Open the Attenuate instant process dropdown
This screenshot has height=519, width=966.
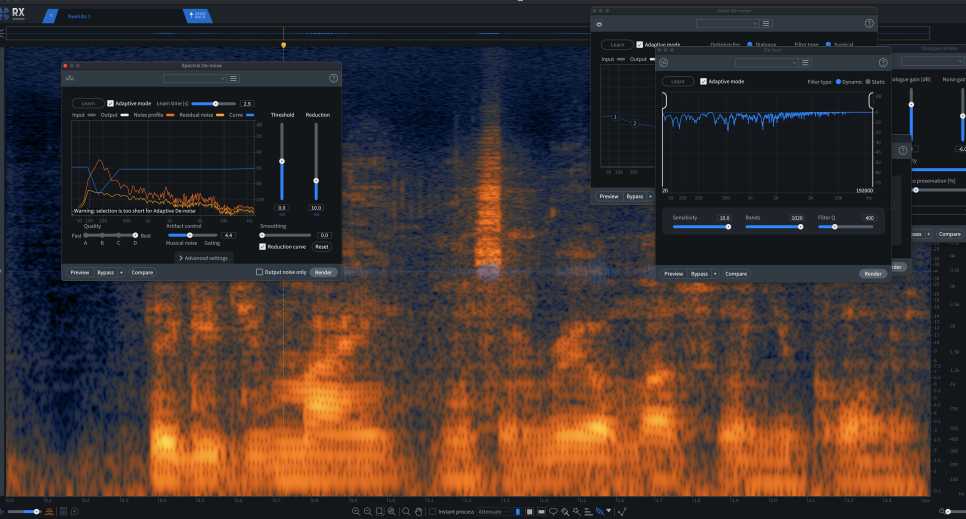493,512
